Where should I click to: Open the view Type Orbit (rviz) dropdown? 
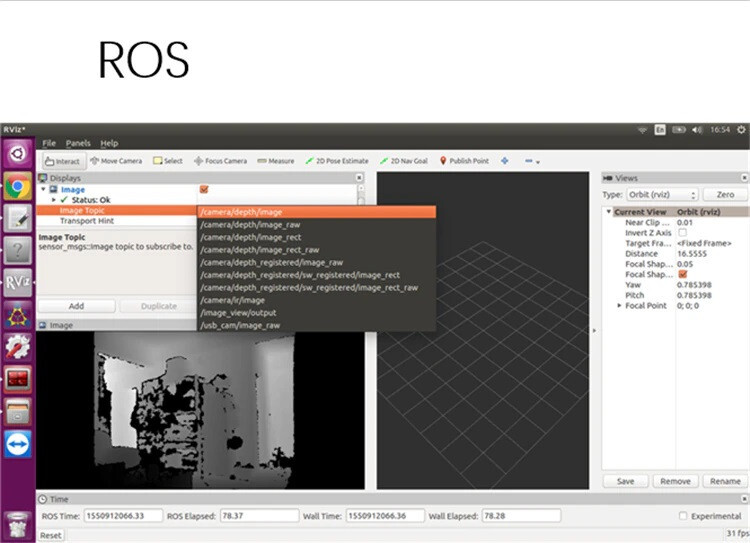click(x=662, y=195)
